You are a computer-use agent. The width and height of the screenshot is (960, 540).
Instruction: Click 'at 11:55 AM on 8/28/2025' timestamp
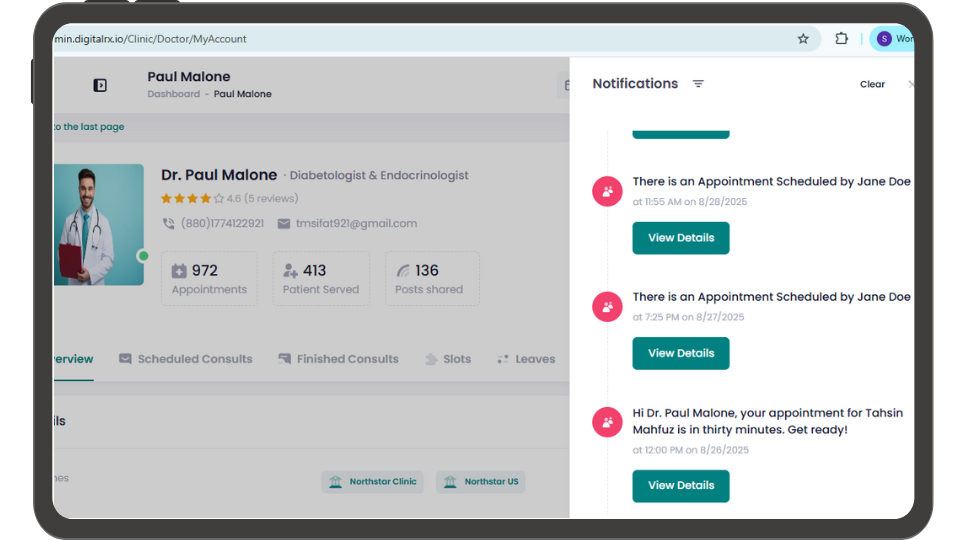point(689,201)
